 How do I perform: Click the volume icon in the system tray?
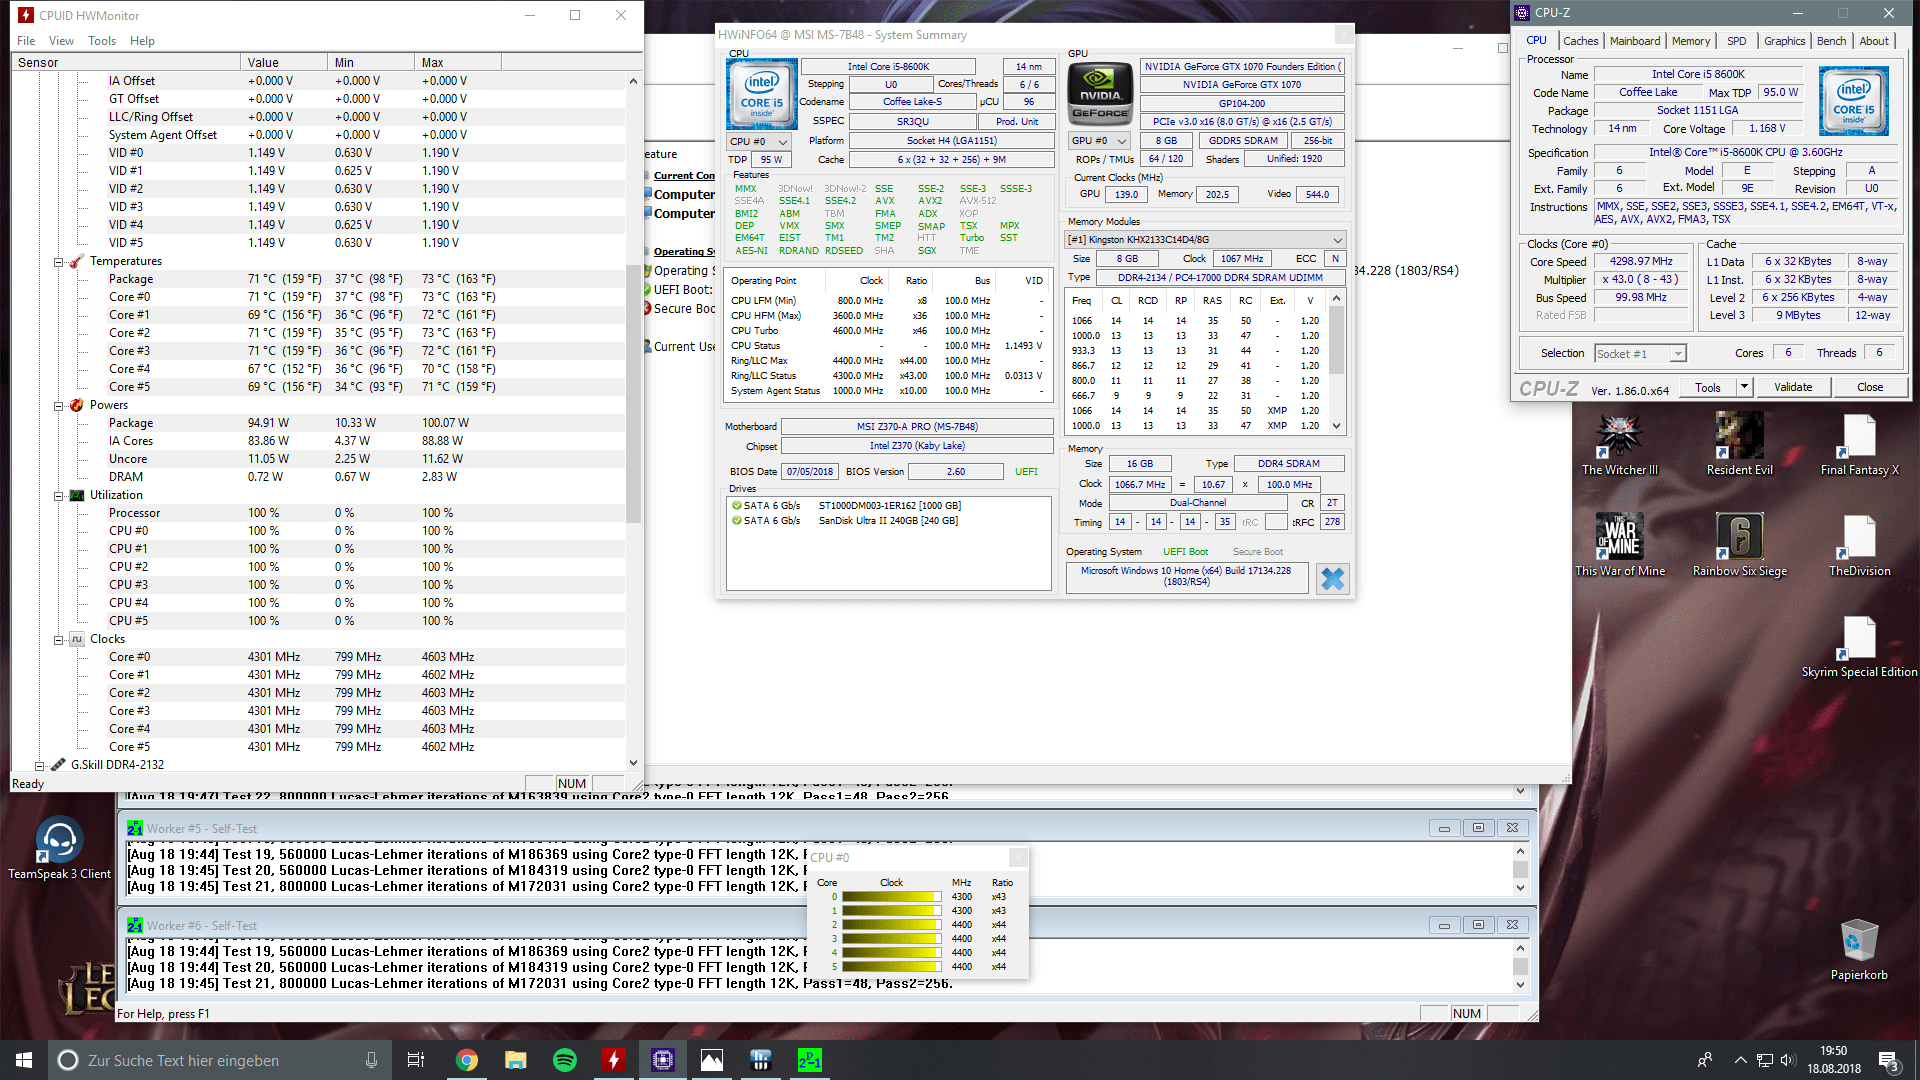pos(1787,1060)
